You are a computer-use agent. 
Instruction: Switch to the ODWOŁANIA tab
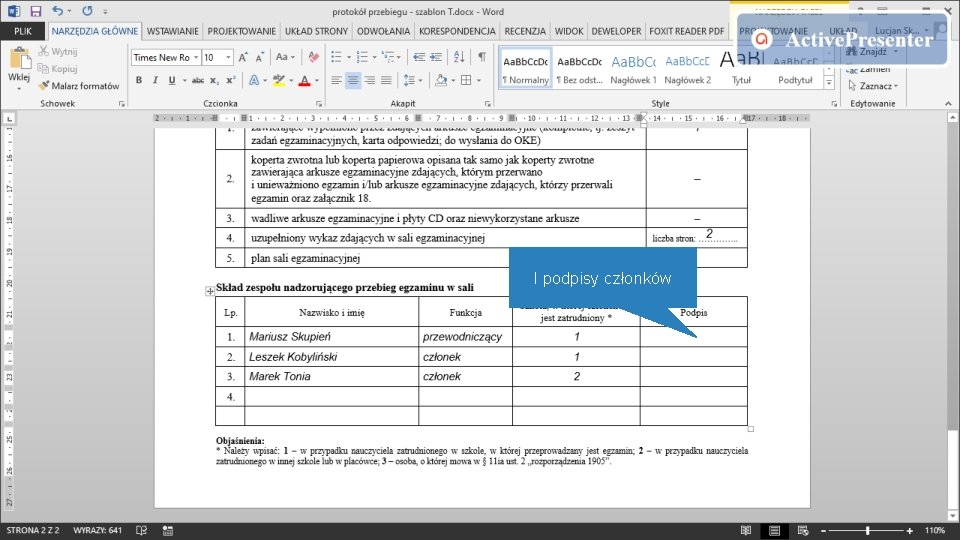383,31
